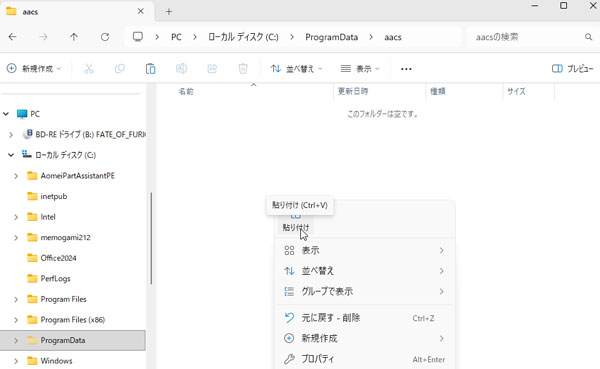The image size is (600, 369).
Task: Sort by サイズ column header
Action: coord(516,91)
